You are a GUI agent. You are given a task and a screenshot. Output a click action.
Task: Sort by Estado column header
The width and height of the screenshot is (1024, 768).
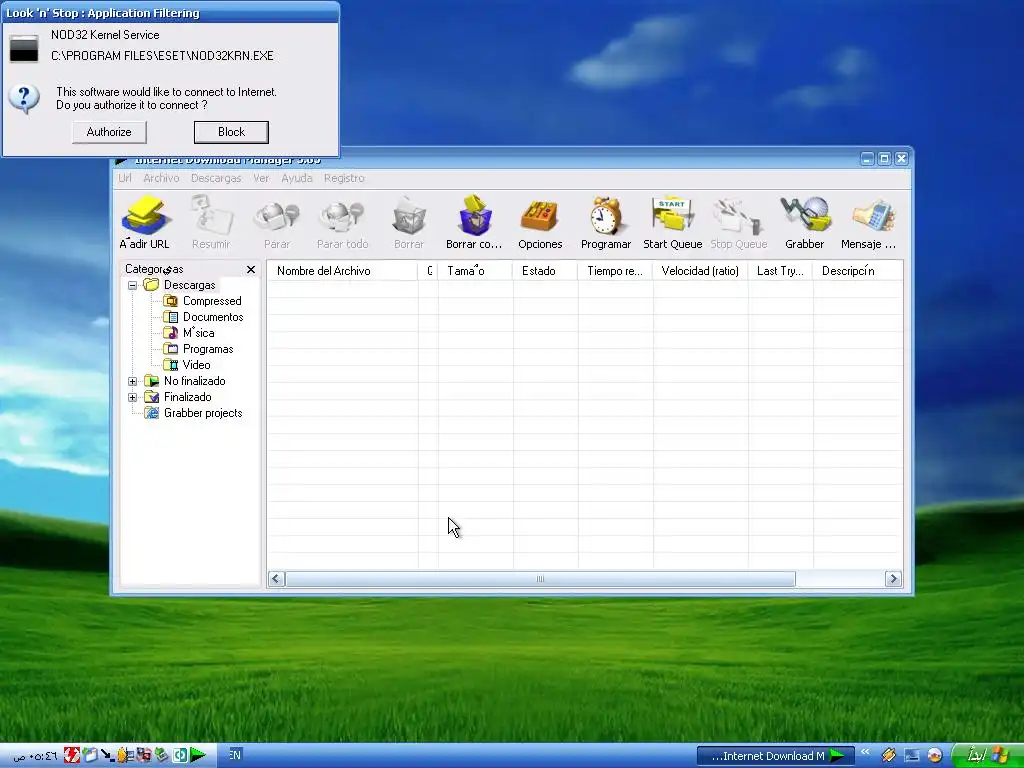pos(545,271)
